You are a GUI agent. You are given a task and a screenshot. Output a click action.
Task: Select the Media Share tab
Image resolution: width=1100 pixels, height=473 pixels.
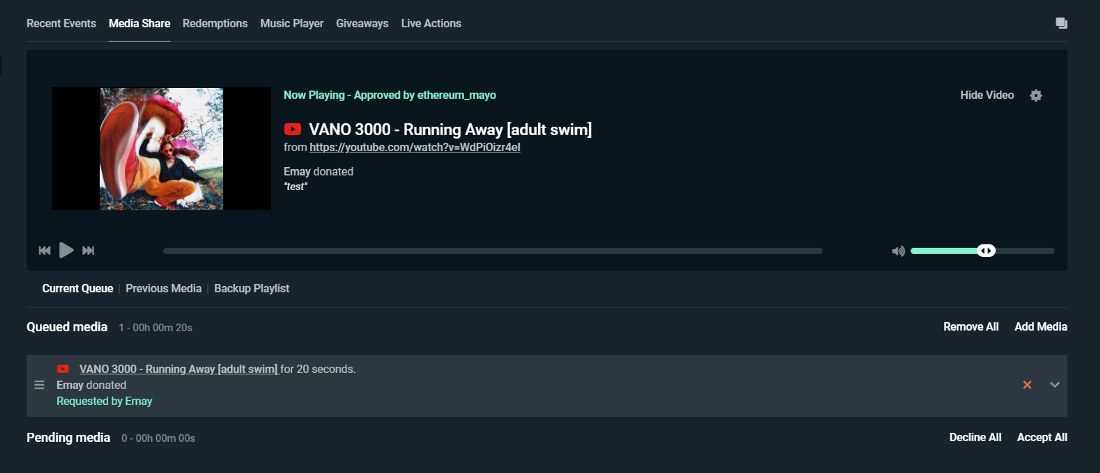139,23
